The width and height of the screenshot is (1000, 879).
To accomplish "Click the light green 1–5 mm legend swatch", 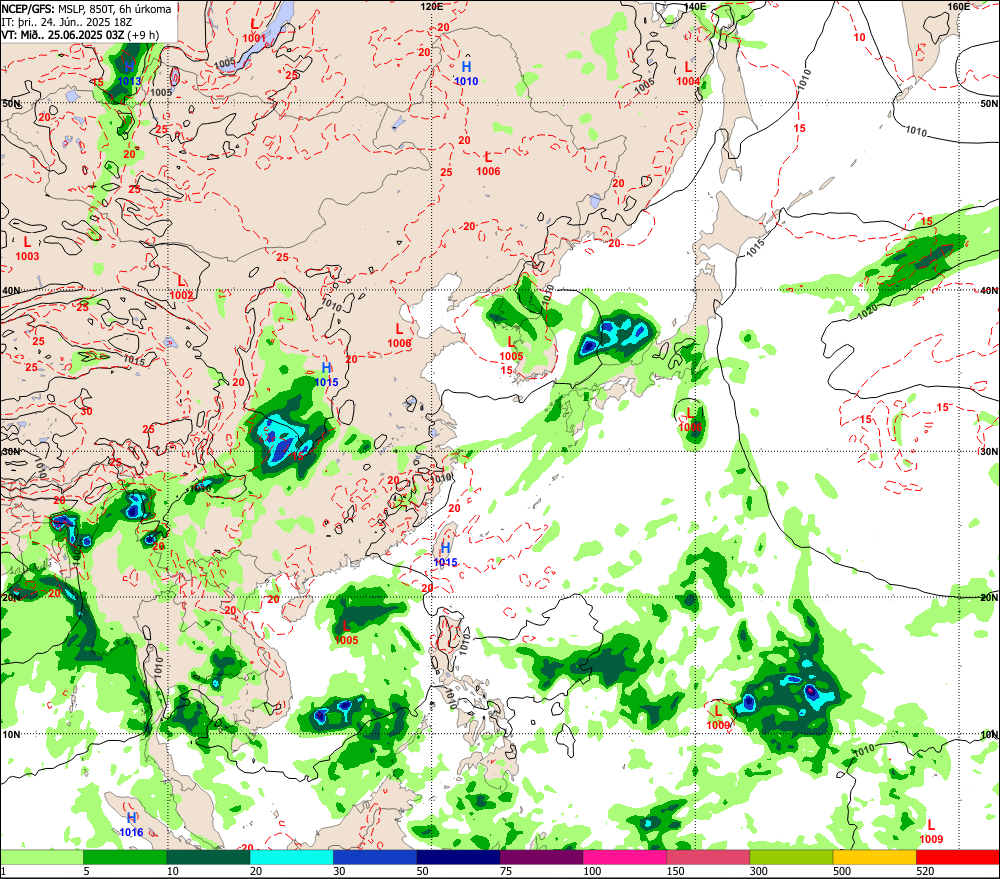I will [x=42, y=857].
